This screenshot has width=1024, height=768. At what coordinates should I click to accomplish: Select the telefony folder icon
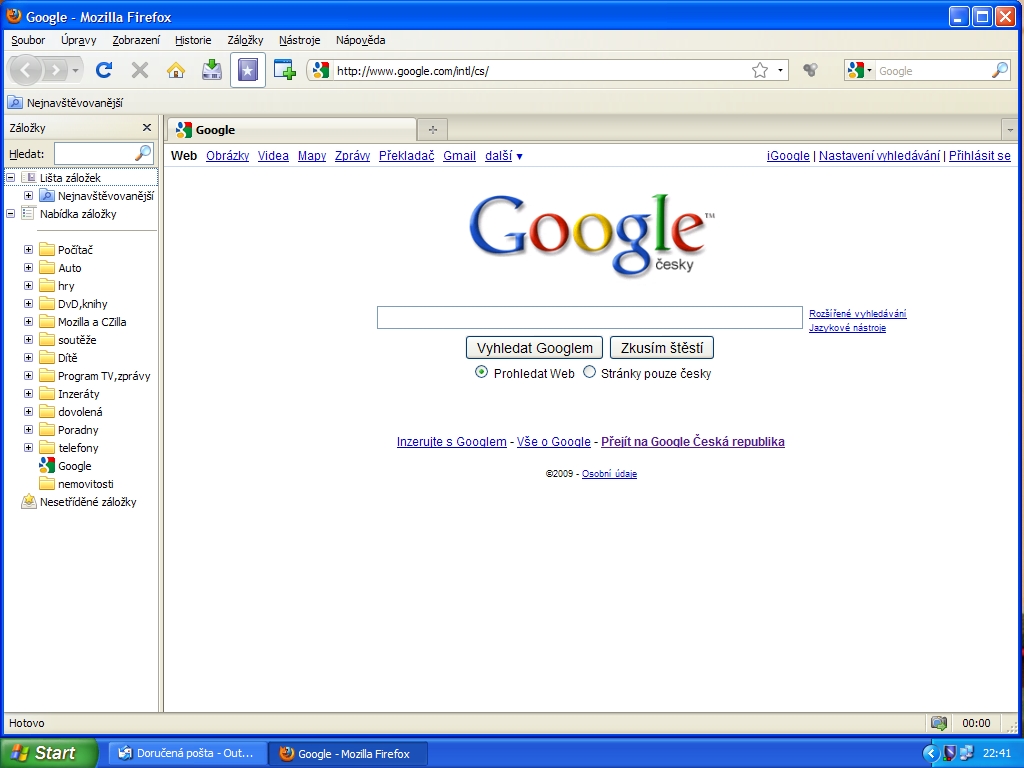46,447
